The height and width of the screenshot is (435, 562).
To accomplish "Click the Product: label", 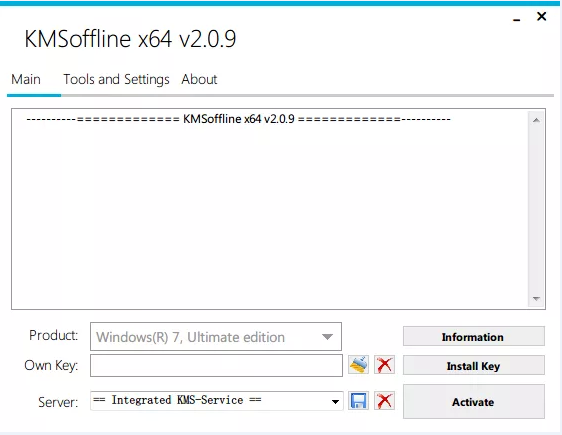I will 53,335.
